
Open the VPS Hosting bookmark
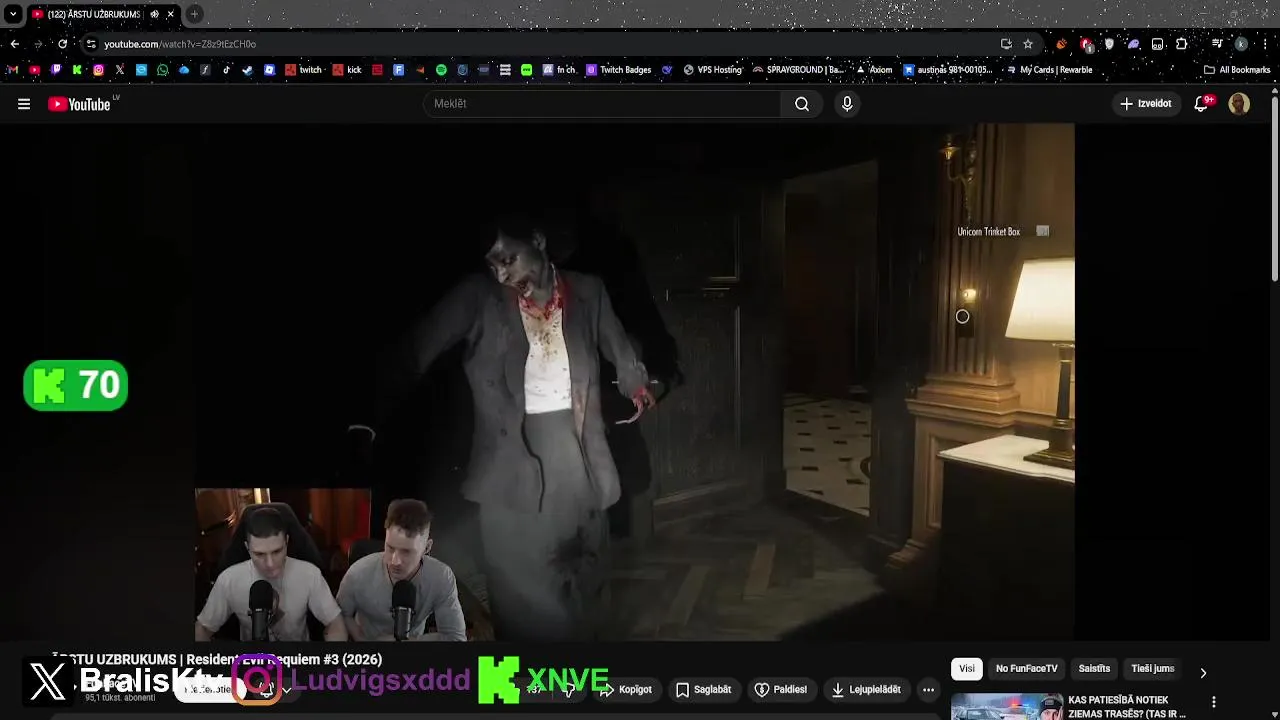pos(712,70)
